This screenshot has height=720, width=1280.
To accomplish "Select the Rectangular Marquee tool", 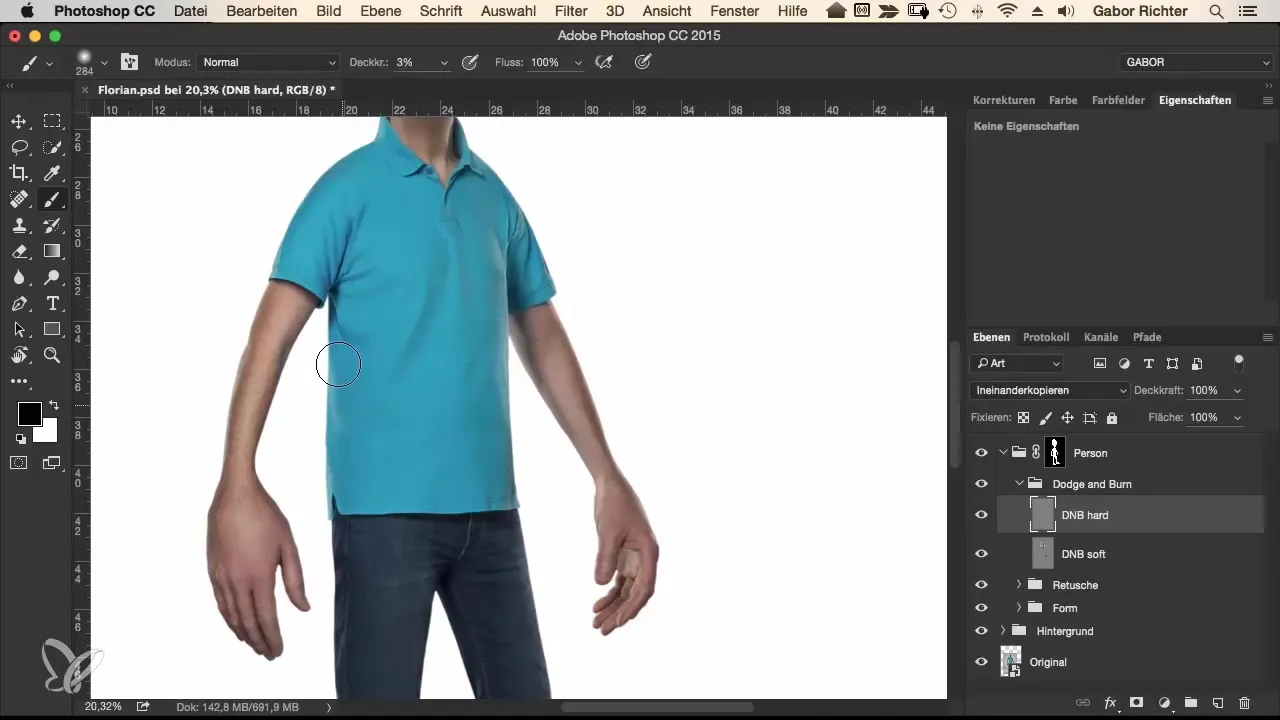I will pos(52,121).
